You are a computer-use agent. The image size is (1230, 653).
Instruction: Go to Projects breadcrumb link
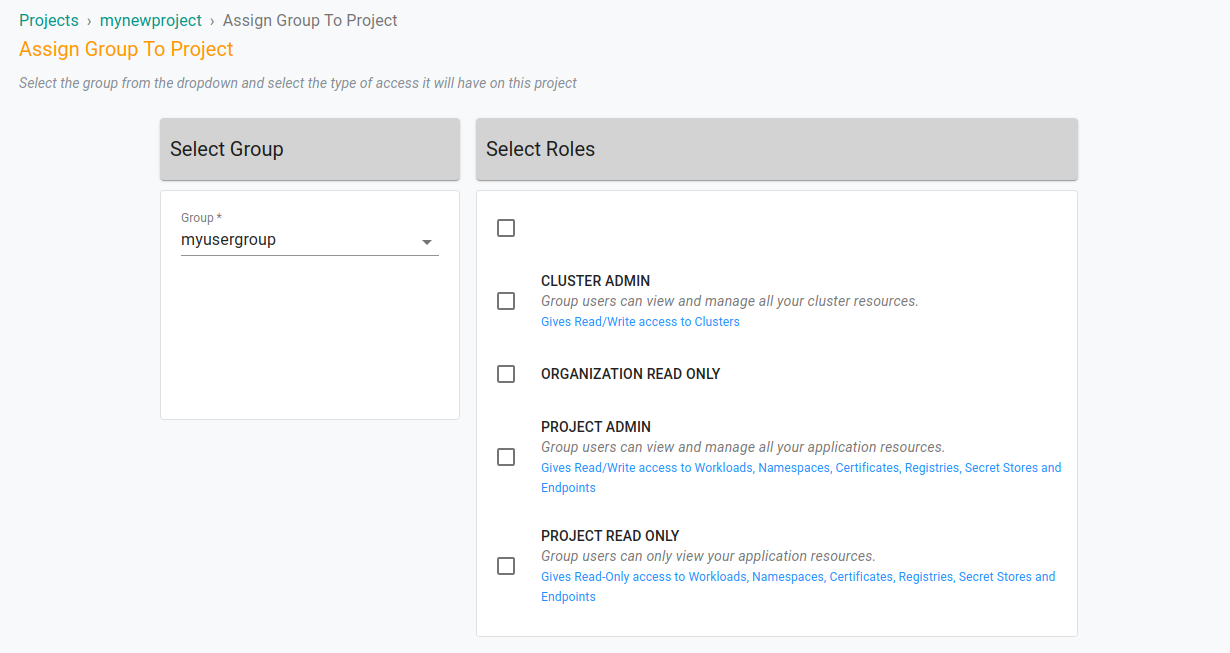49,20
